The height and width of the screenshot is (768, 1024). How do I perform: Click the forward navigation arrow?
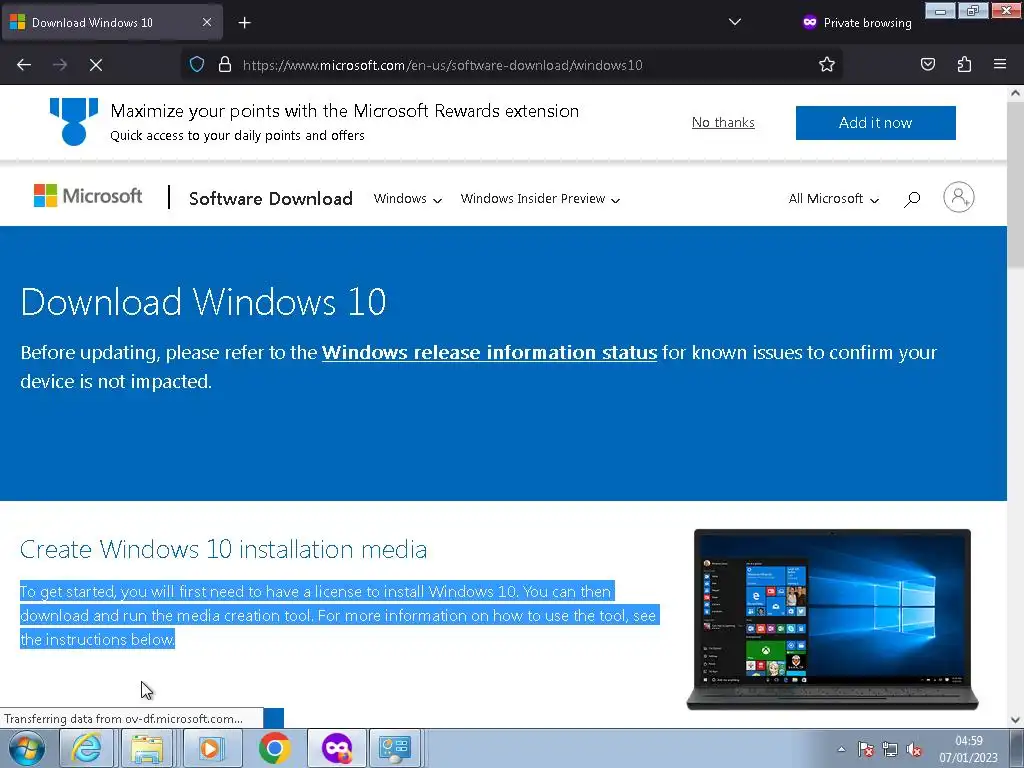click(x=60, y=65)
